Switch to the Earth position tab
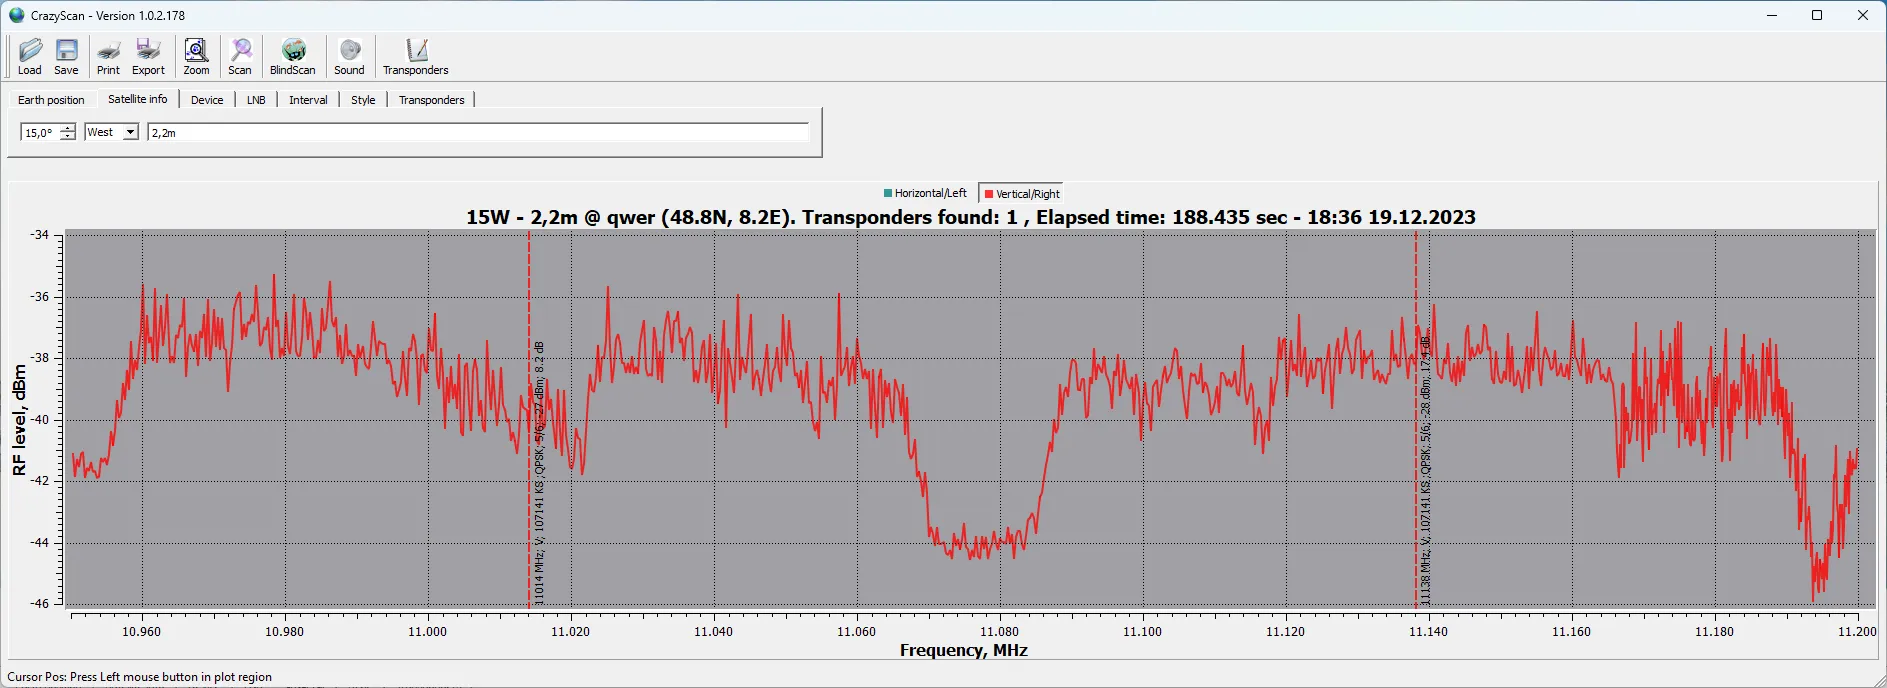The width and height of the screenshot is (1887, 688). 51,100
